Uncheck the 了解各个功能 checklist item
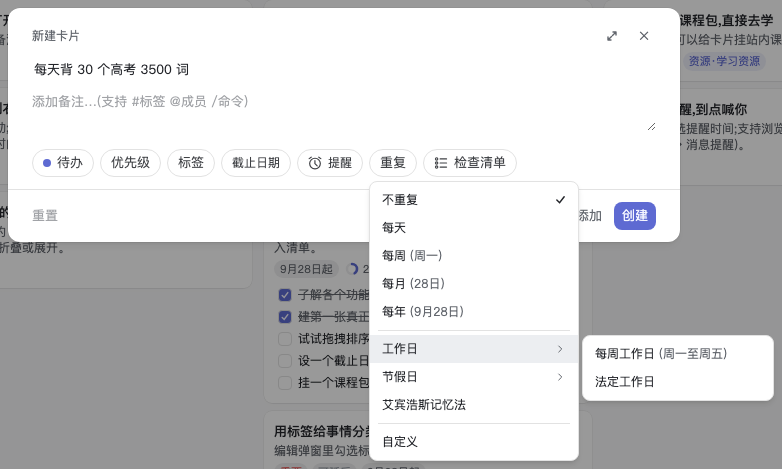This screenshot has height=469, width=782. coord(285,295)
